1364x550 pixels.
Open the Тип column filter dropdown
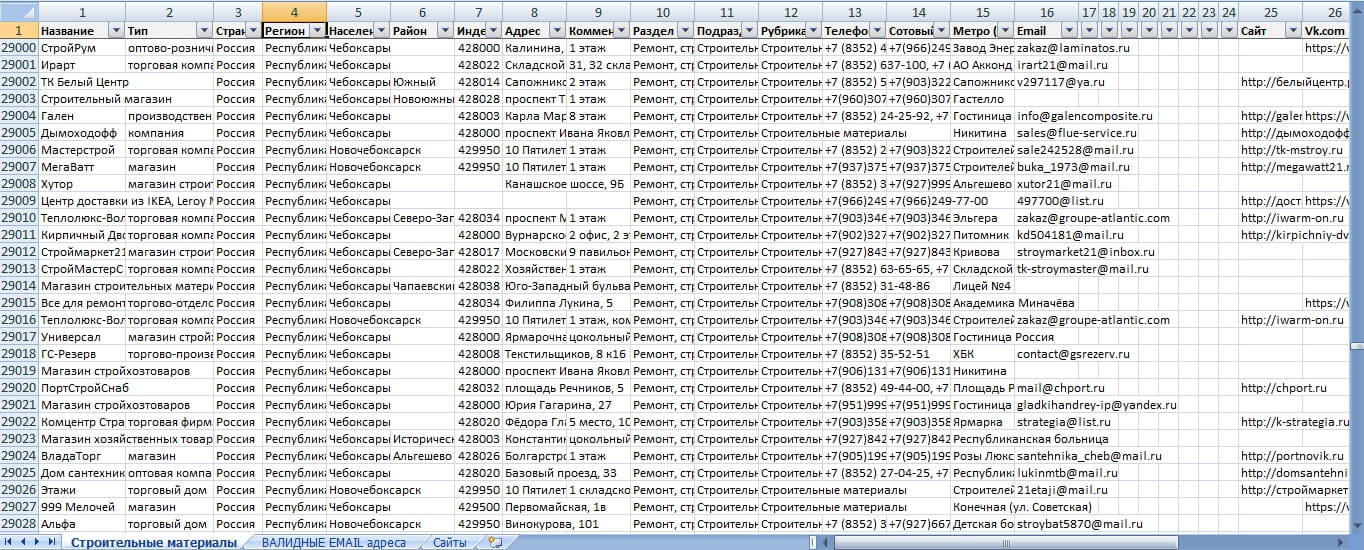(x=204, y=31)
